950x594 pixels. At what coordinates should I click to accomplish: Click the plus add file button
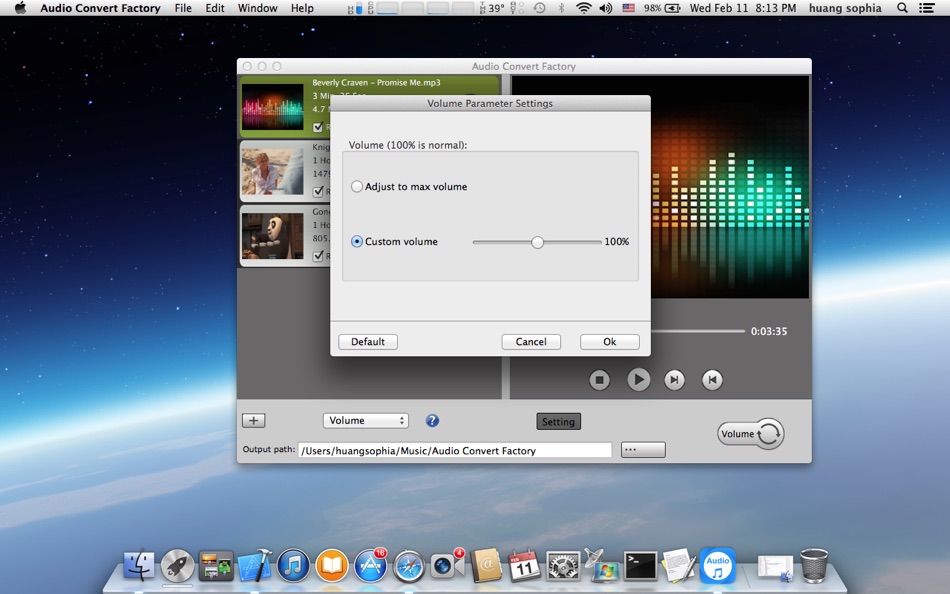coord(253,421)
